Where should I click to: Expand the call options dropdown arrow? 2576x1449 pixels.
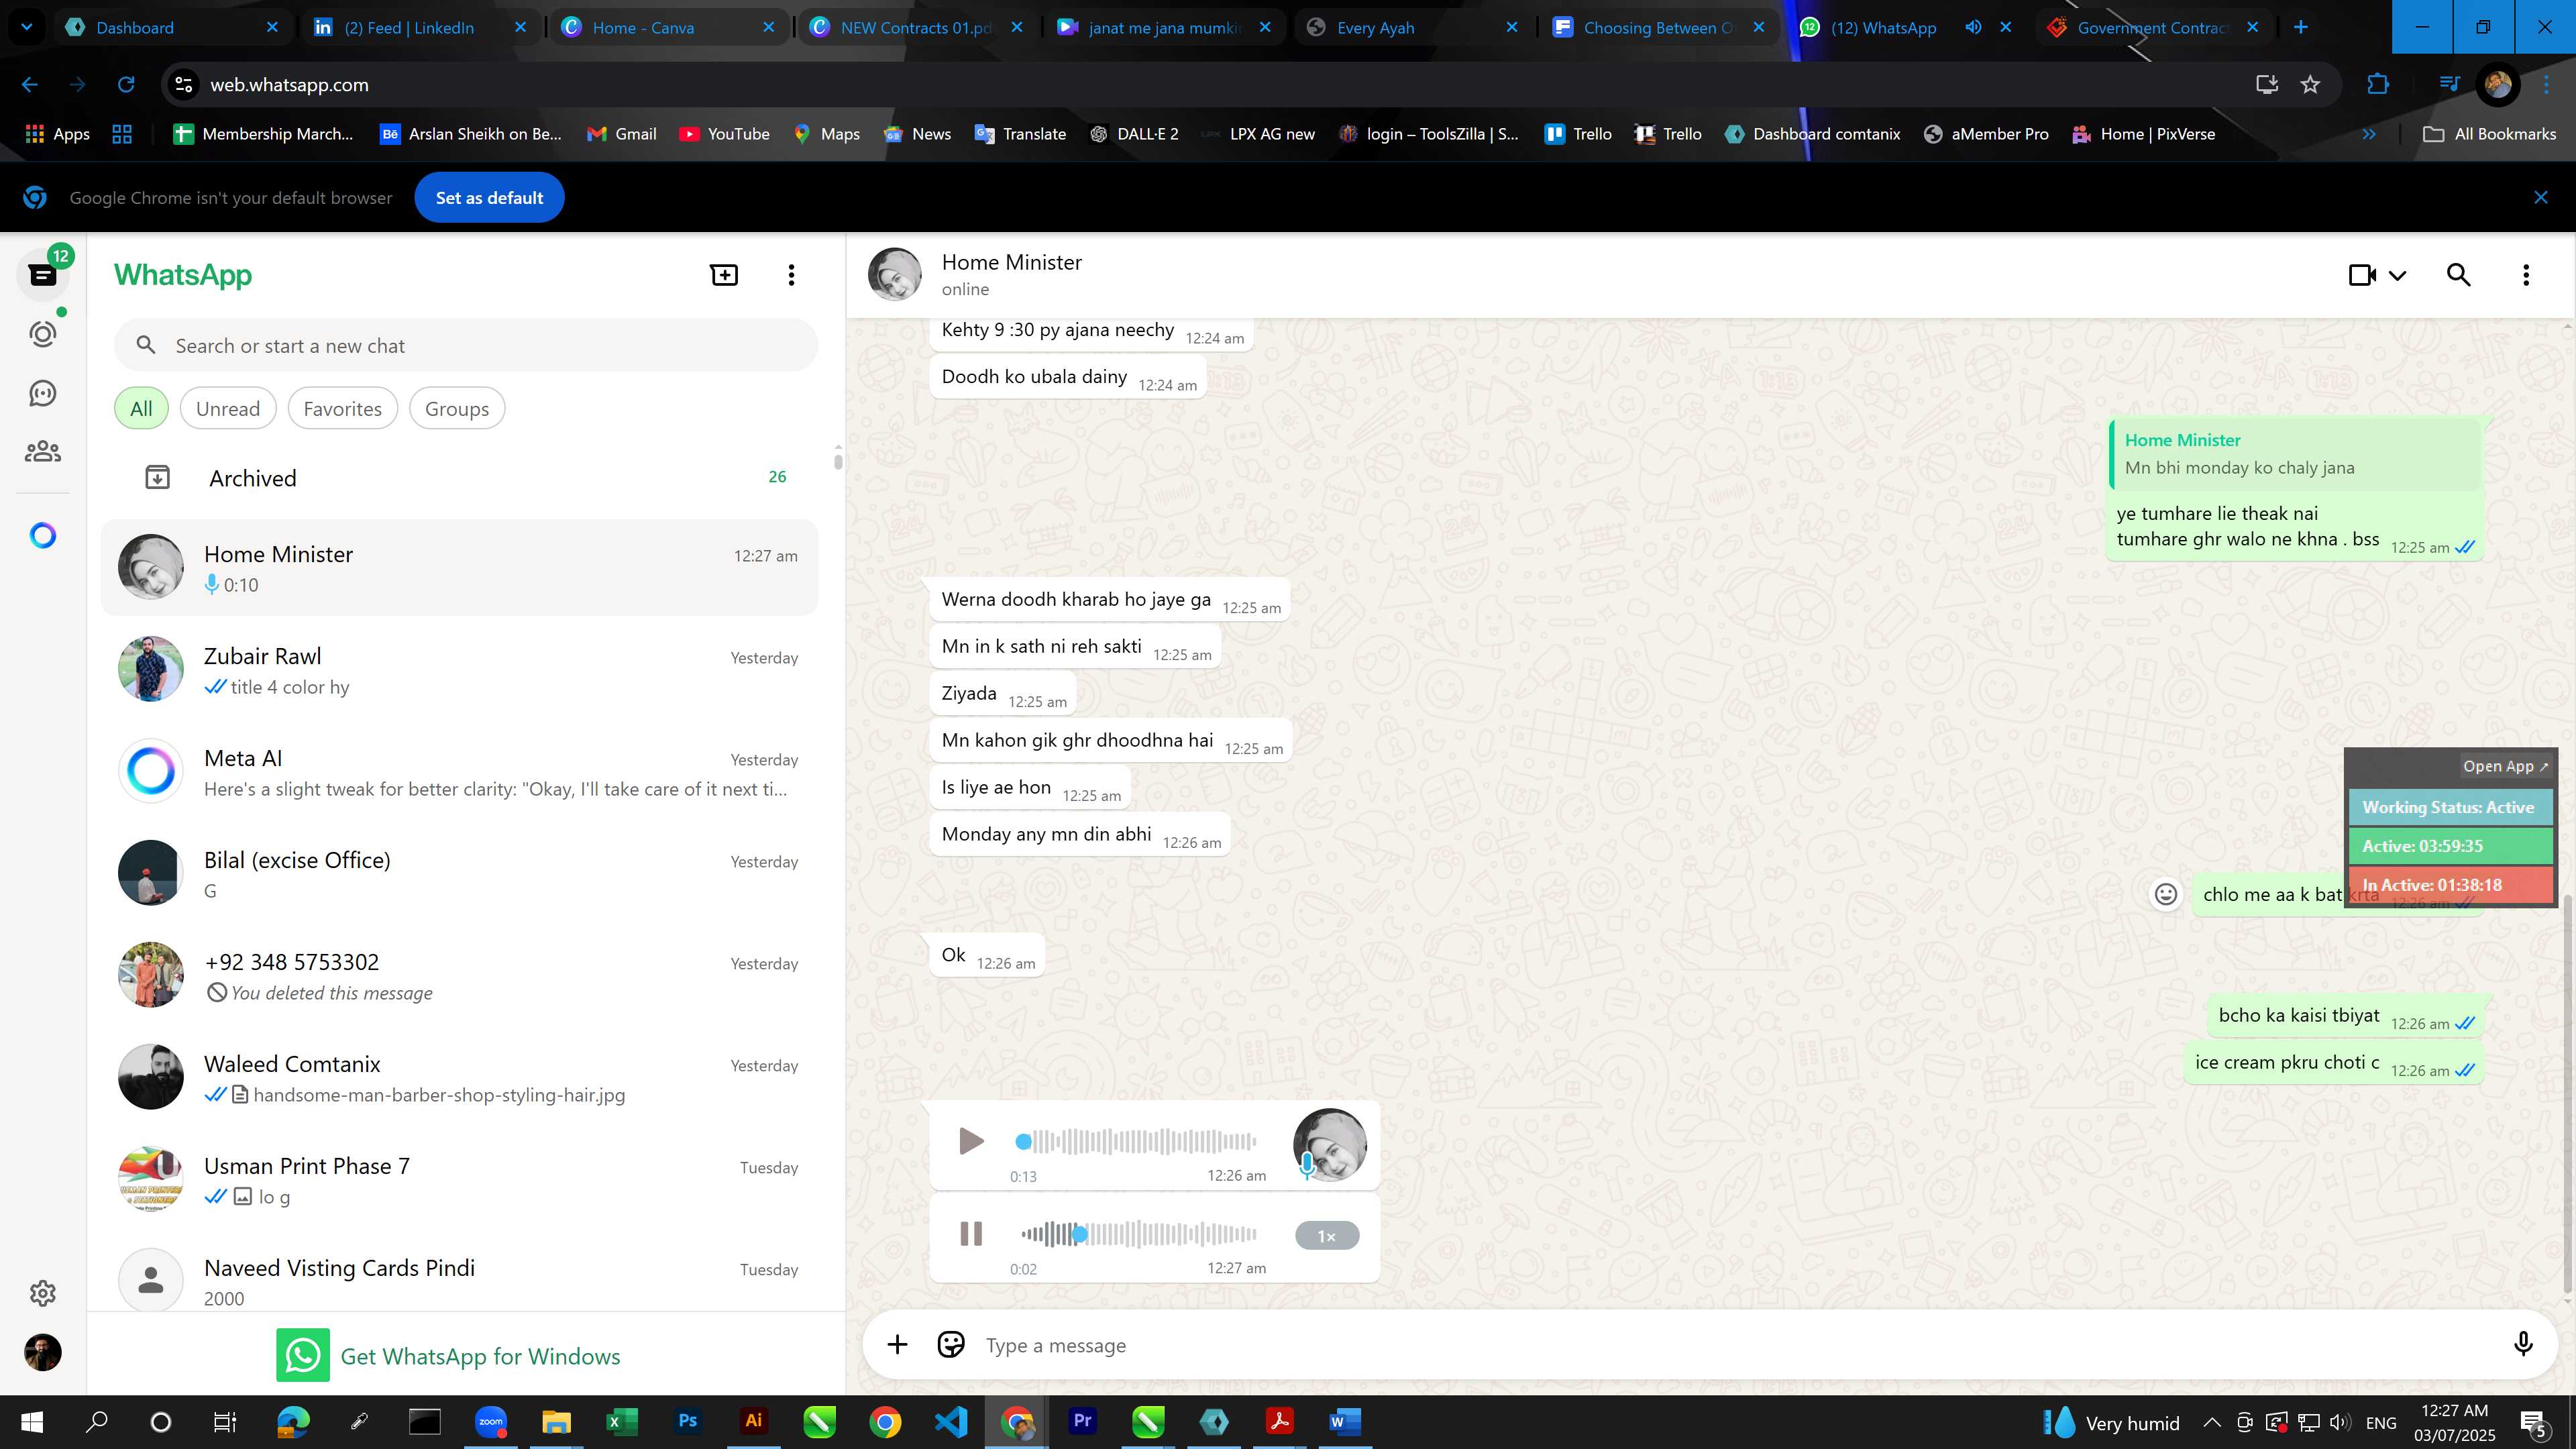[x=2398, y=276]
